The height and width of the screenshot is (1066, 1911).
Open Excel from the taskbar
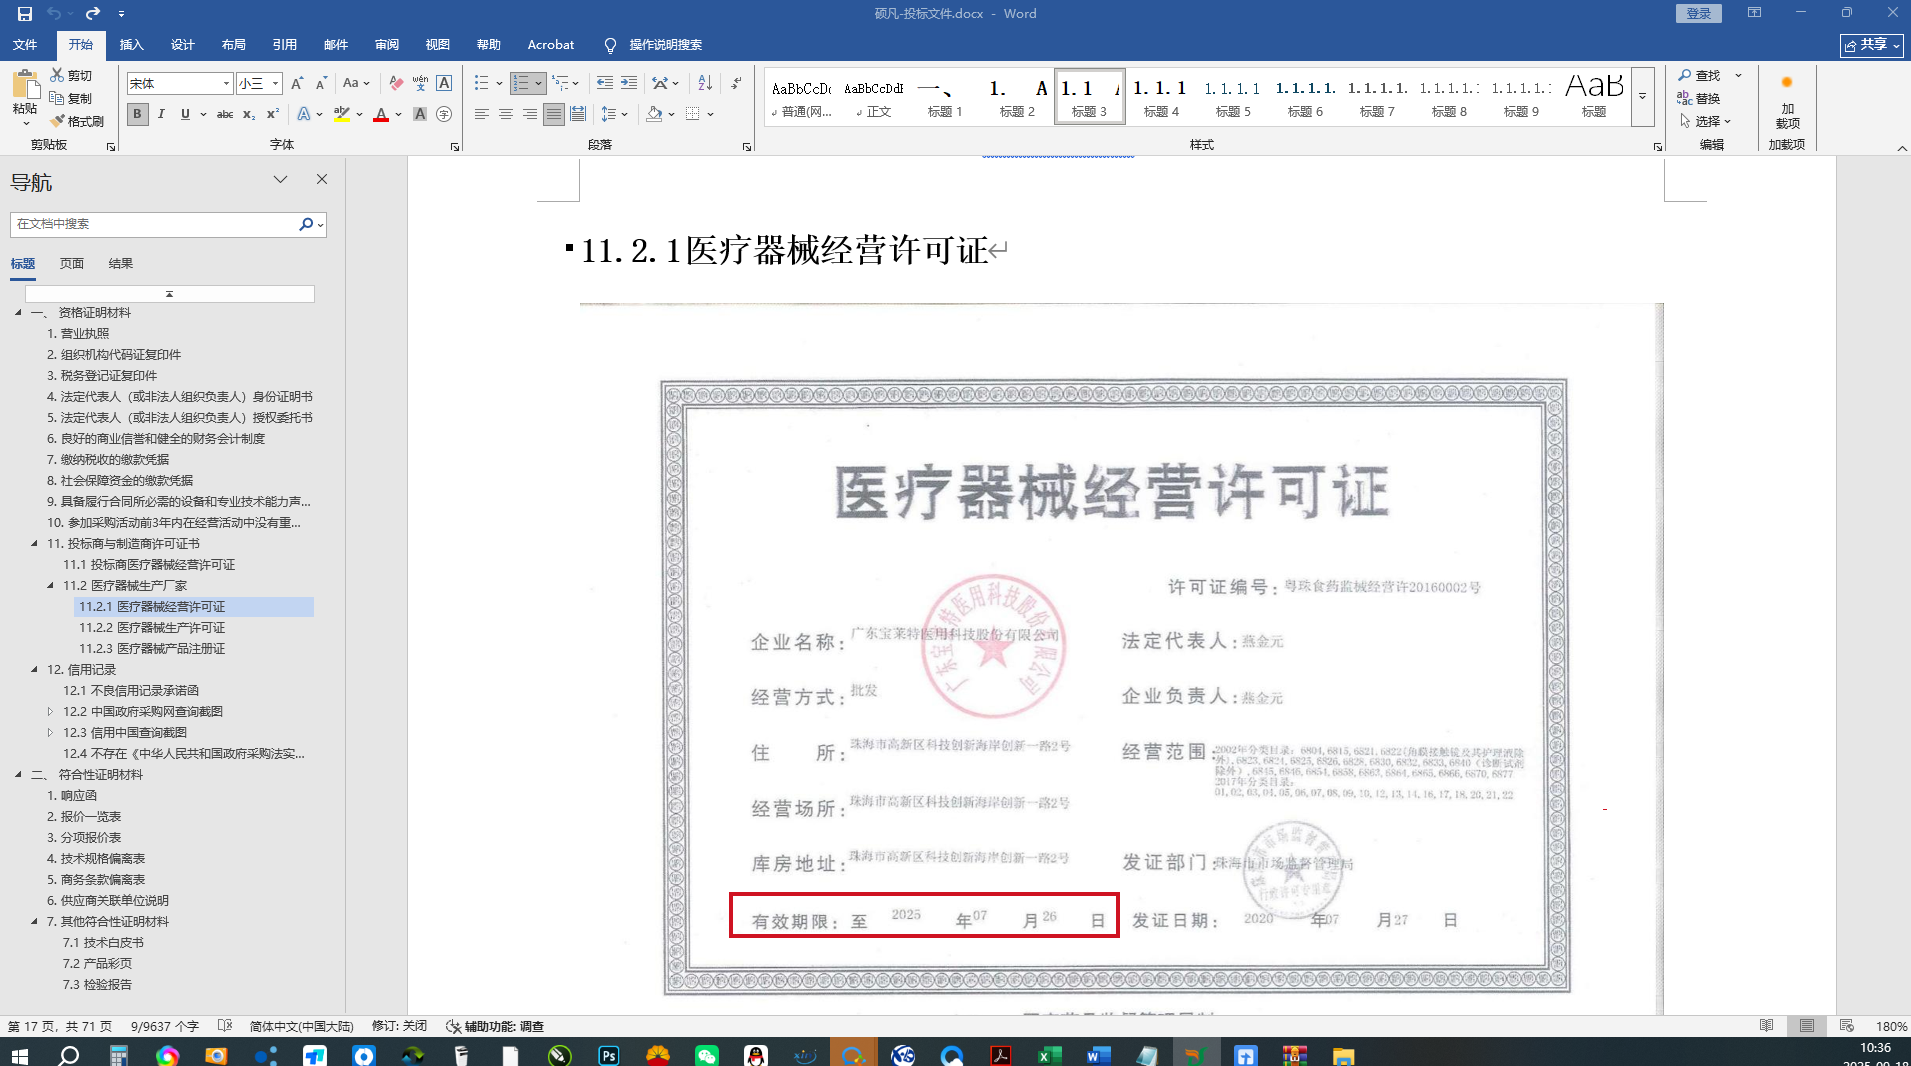click(x=1049, y=1055)
